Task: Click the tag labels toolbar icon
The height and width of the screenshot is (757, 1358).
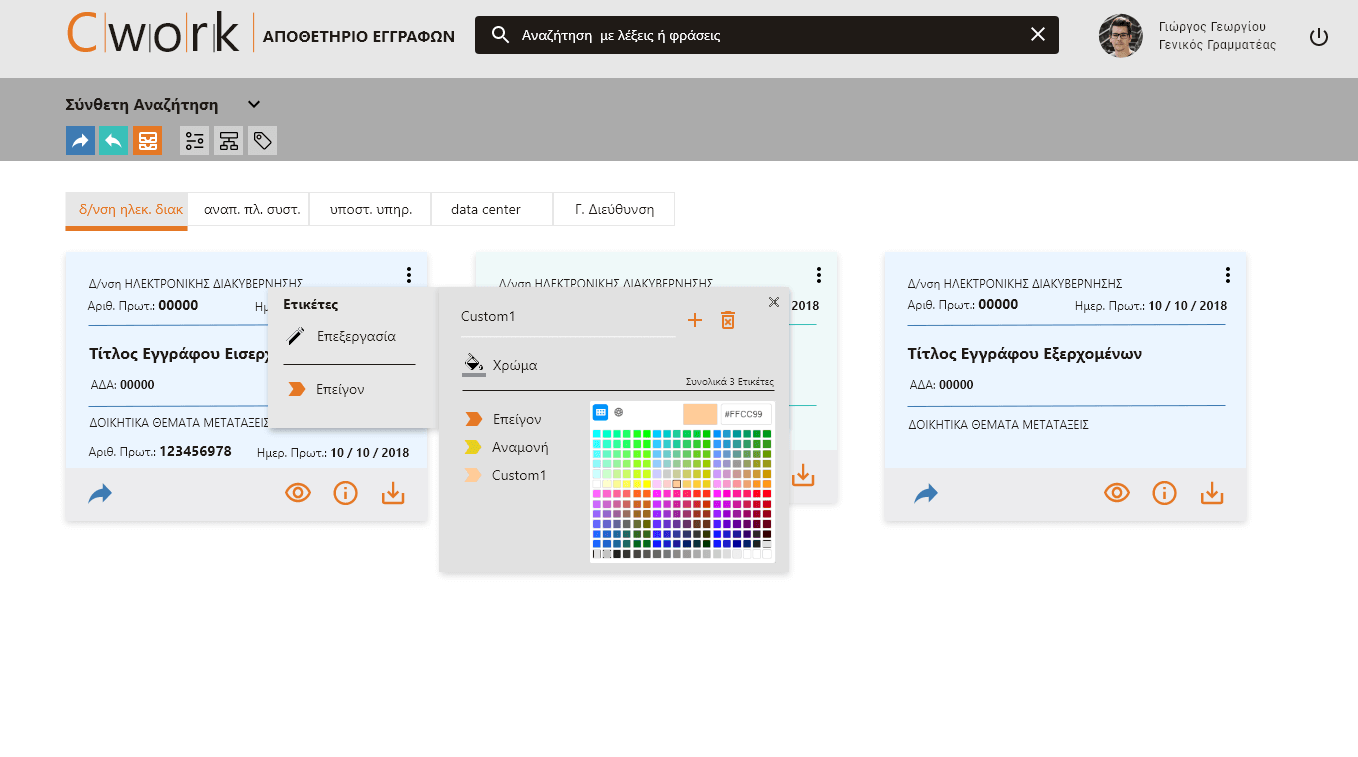Action: (x=262, y=141)
